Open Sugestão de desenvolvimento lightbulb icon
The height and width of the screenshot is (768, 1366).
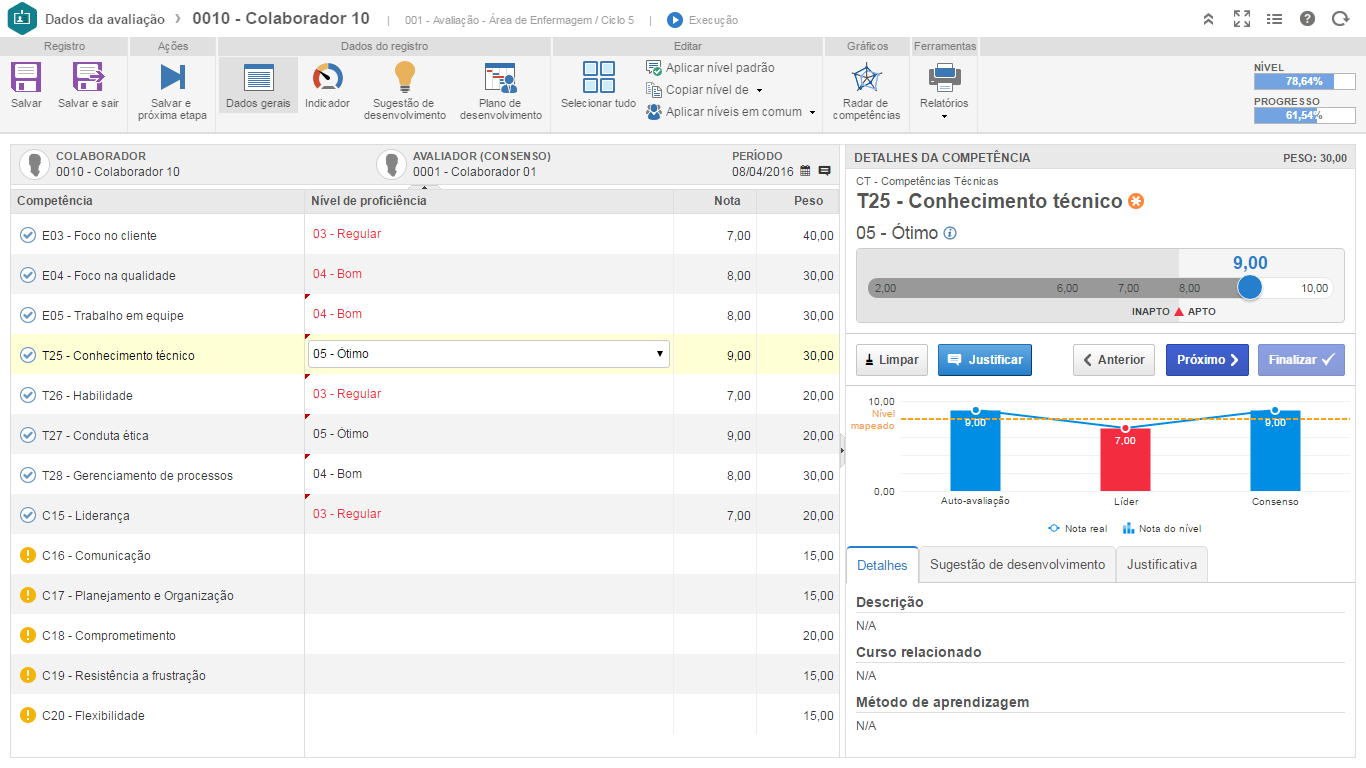[404, 78]
